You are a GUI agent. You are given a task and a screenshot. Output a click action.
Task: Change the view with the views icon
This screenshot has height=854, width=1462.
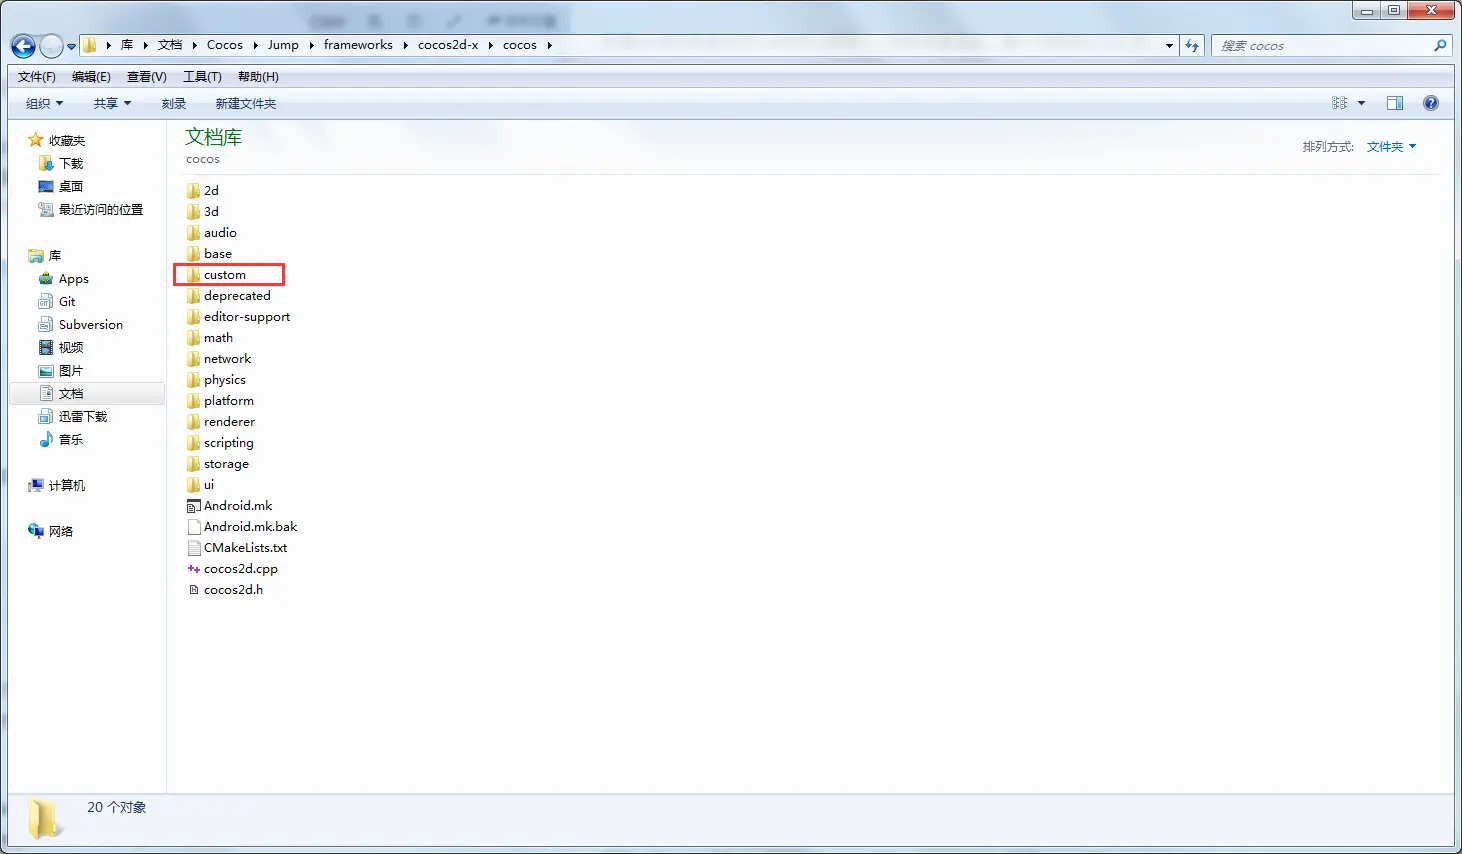[x=1340, y=103]
